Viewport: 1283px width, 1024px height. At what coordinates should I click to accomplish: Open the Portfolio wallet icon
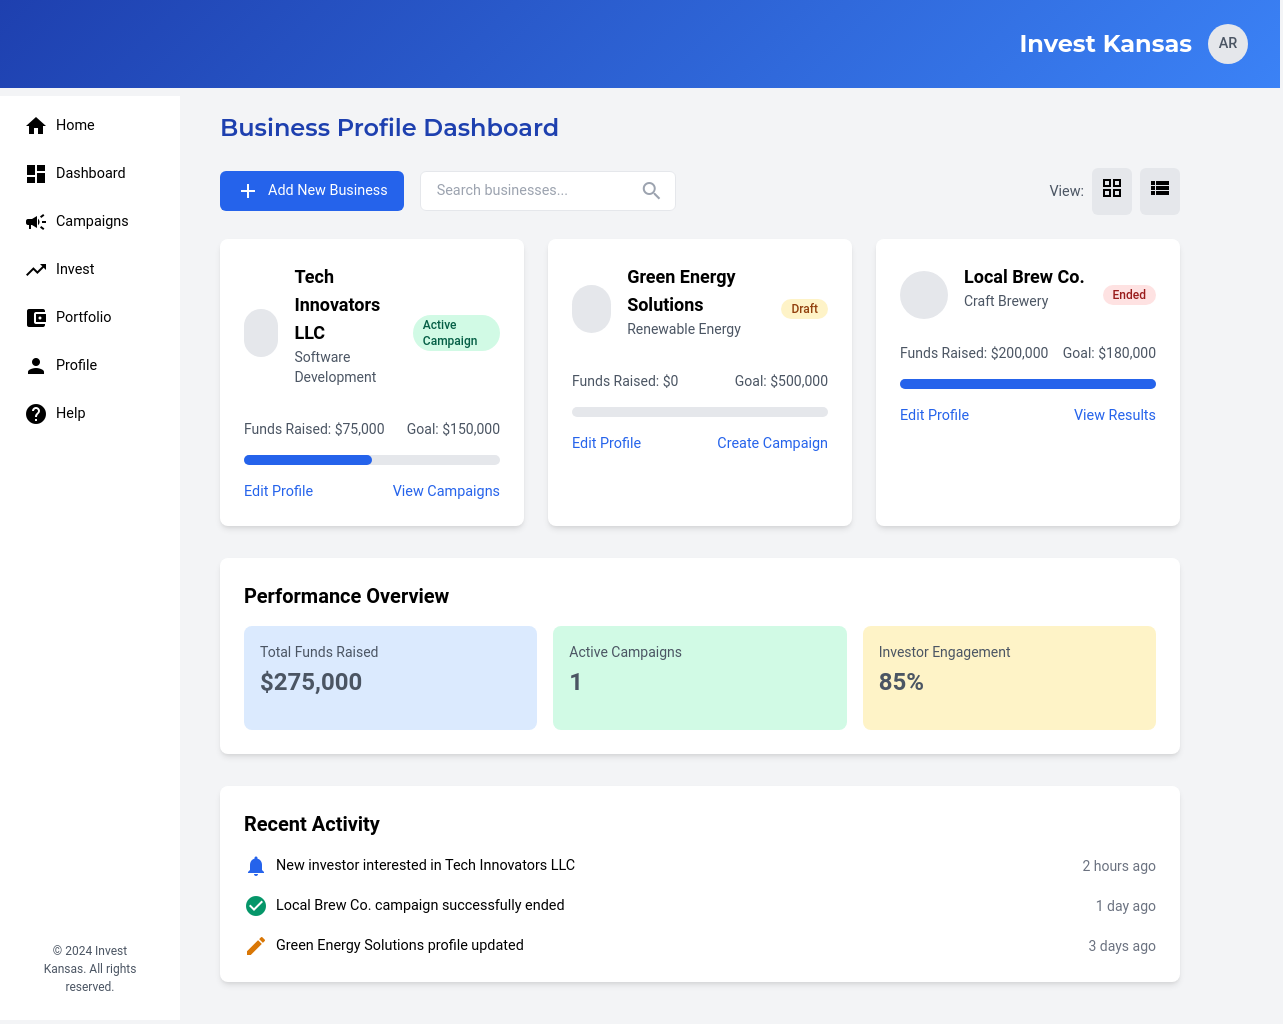[x=36, y=317]
